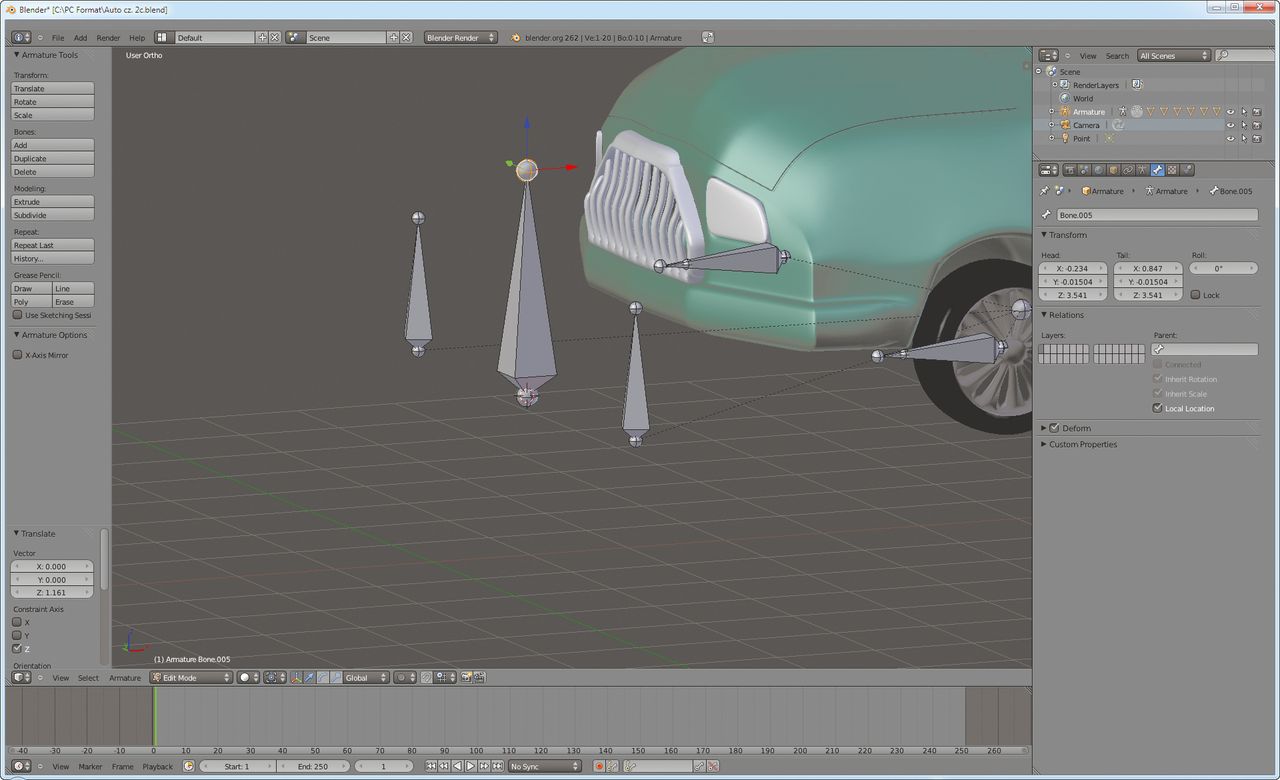Open the Object Constraints chain icon
Image resolution: width=1280 pixels, height=780 pixels.
1128,170
